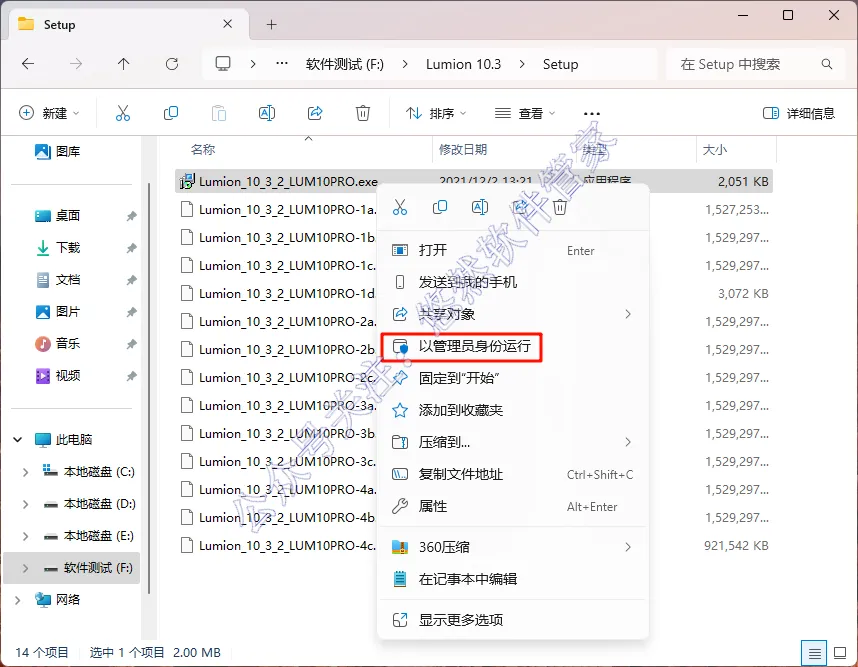
Task: Click Setup in the breadcrumb
Action: (x=560, y=64)
